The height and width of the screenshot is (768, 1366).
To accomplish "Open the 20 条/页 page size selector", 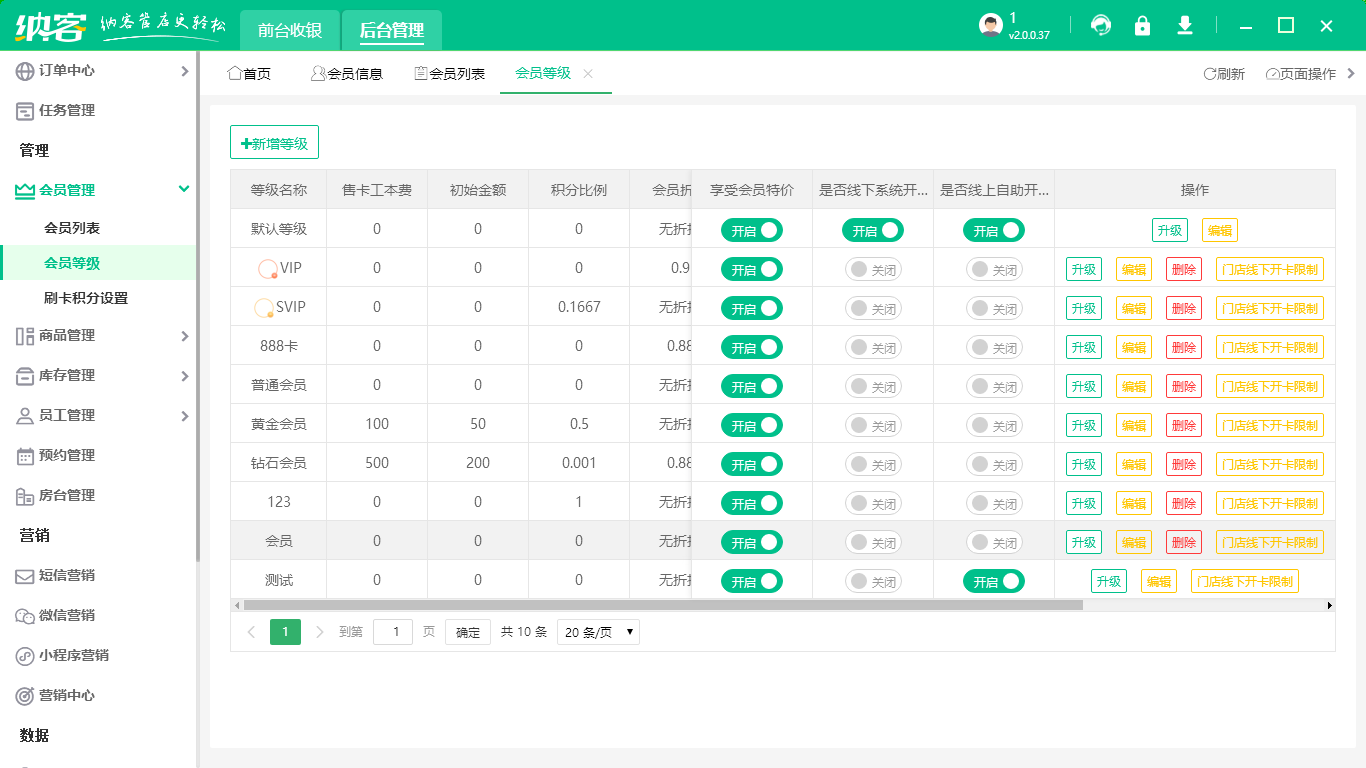I will [x=597, y=631].
